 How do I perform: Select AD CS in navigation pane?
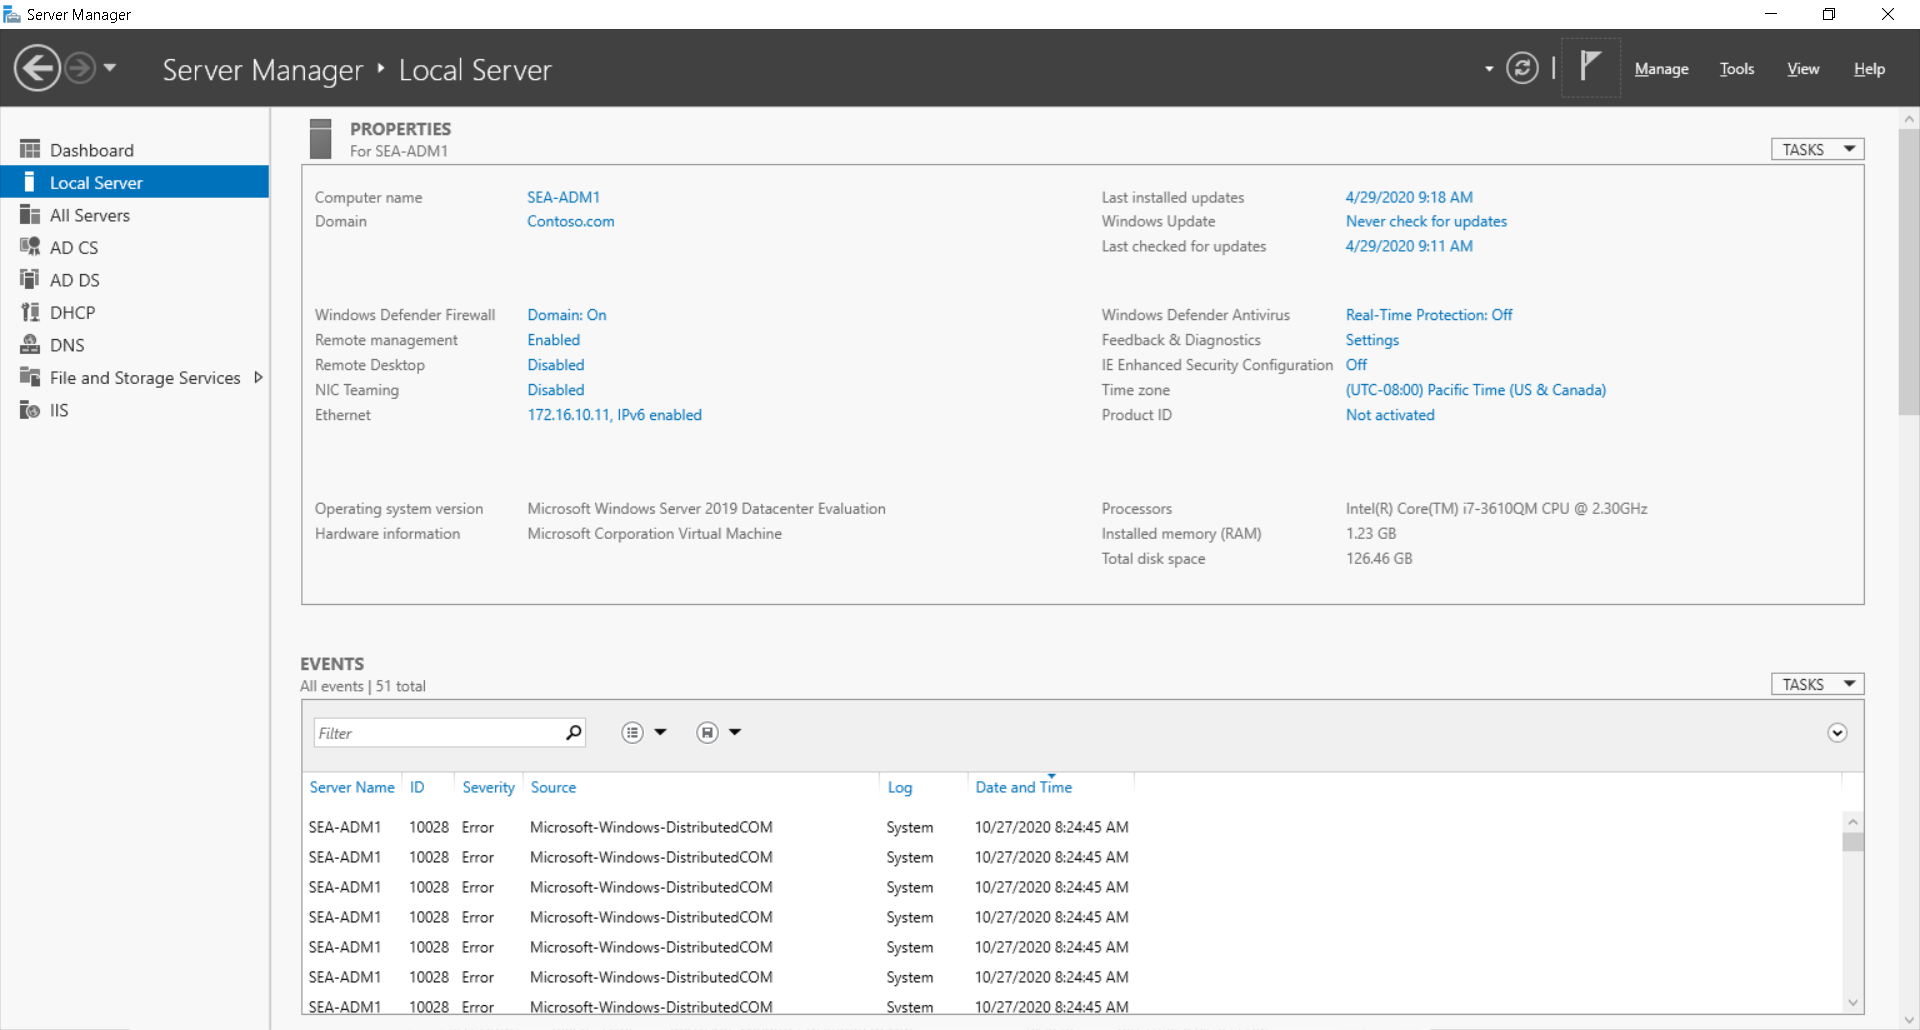73,248
